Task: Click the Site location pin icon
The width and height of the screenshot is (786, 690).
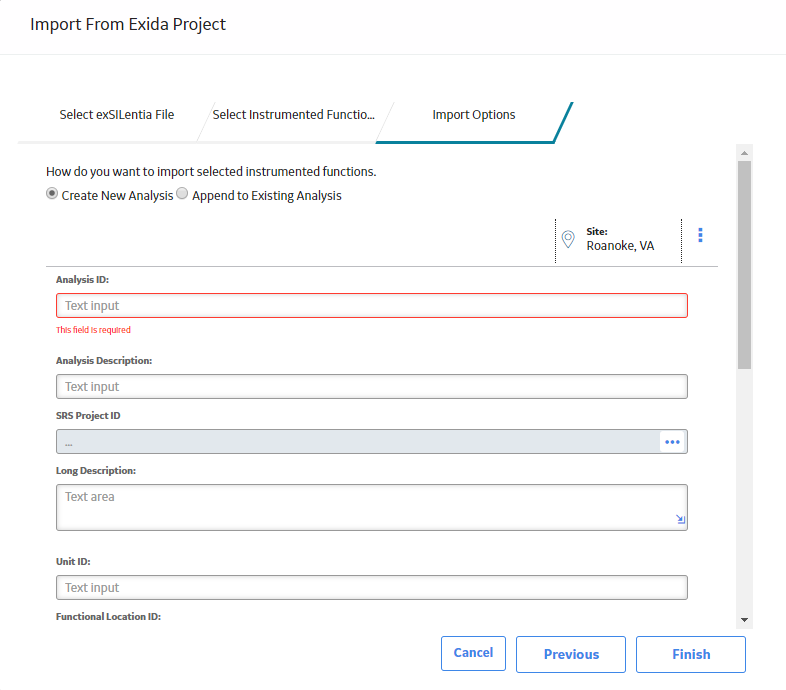Action: tap(568, 239)
